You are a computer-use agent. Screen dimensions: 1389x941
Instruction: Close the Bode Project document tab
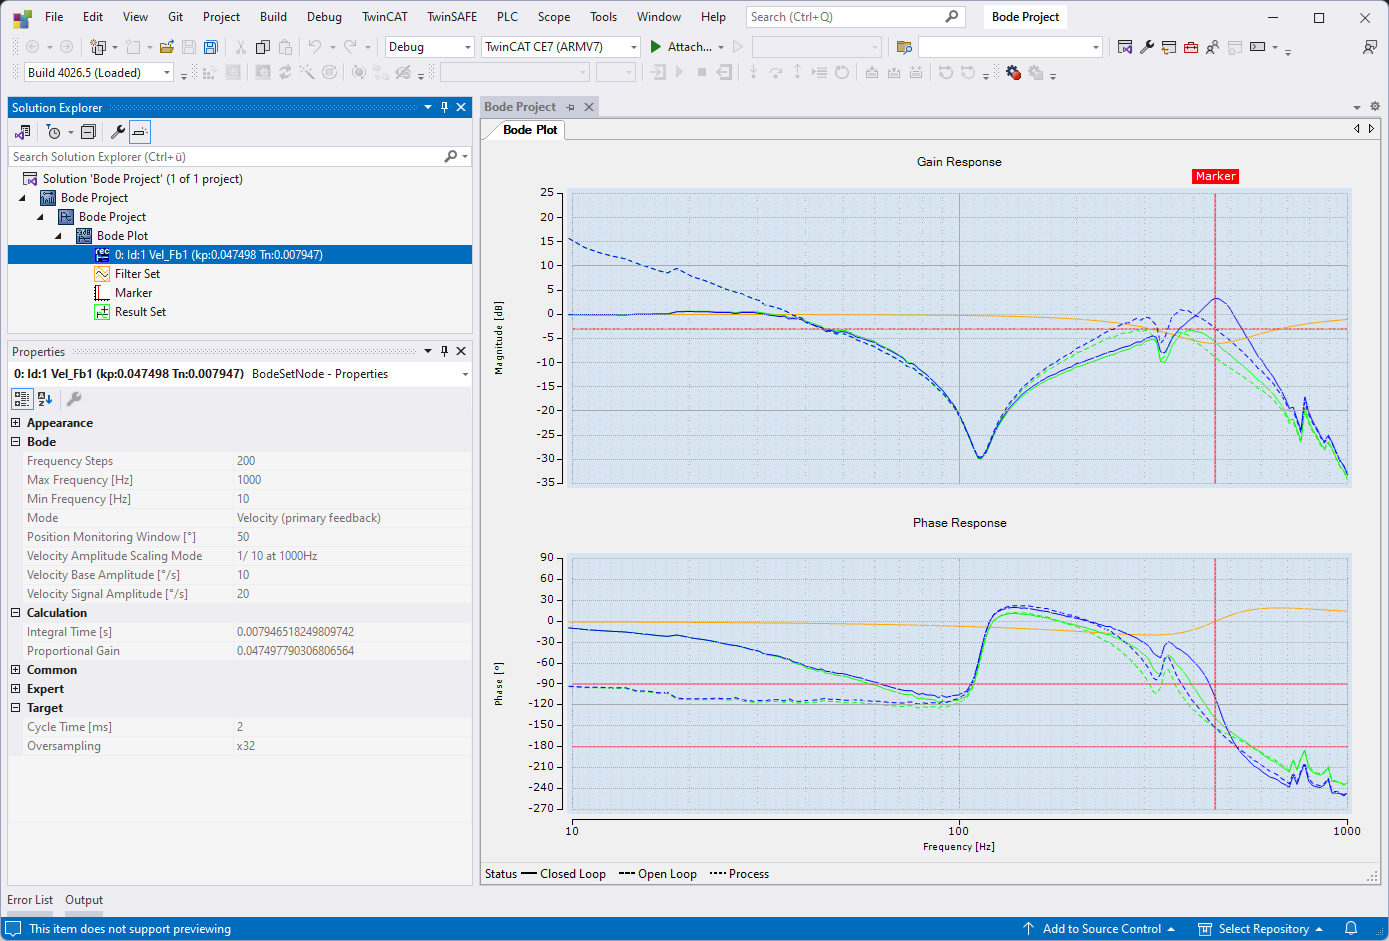click(x=589, y=107)
